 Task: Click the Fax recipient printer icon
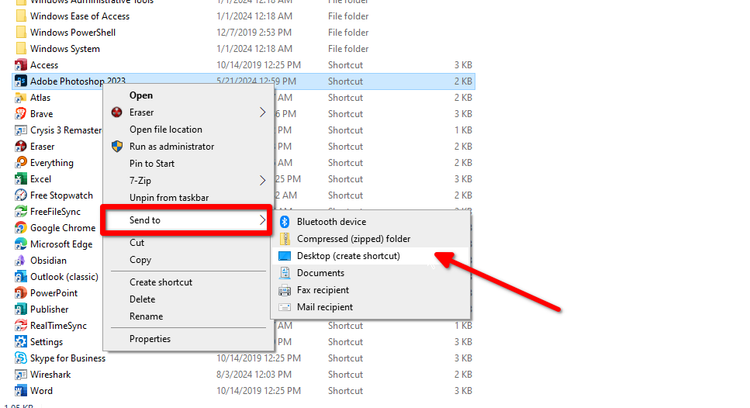(x=285, y=290)
